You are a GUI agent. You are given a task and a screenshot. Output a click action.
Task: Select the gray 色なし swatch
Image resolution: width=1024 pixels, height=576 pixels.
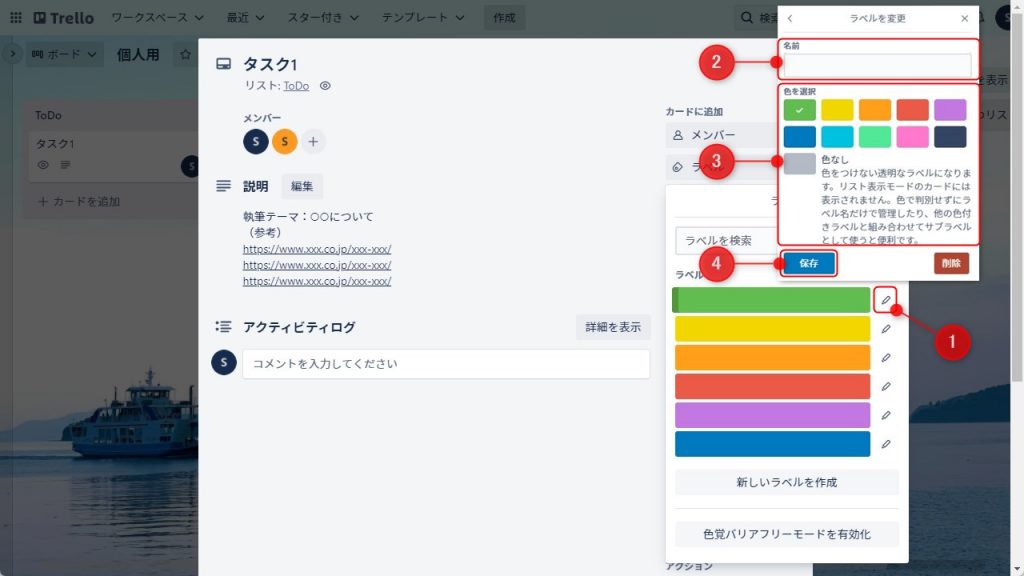click(799, 164)
